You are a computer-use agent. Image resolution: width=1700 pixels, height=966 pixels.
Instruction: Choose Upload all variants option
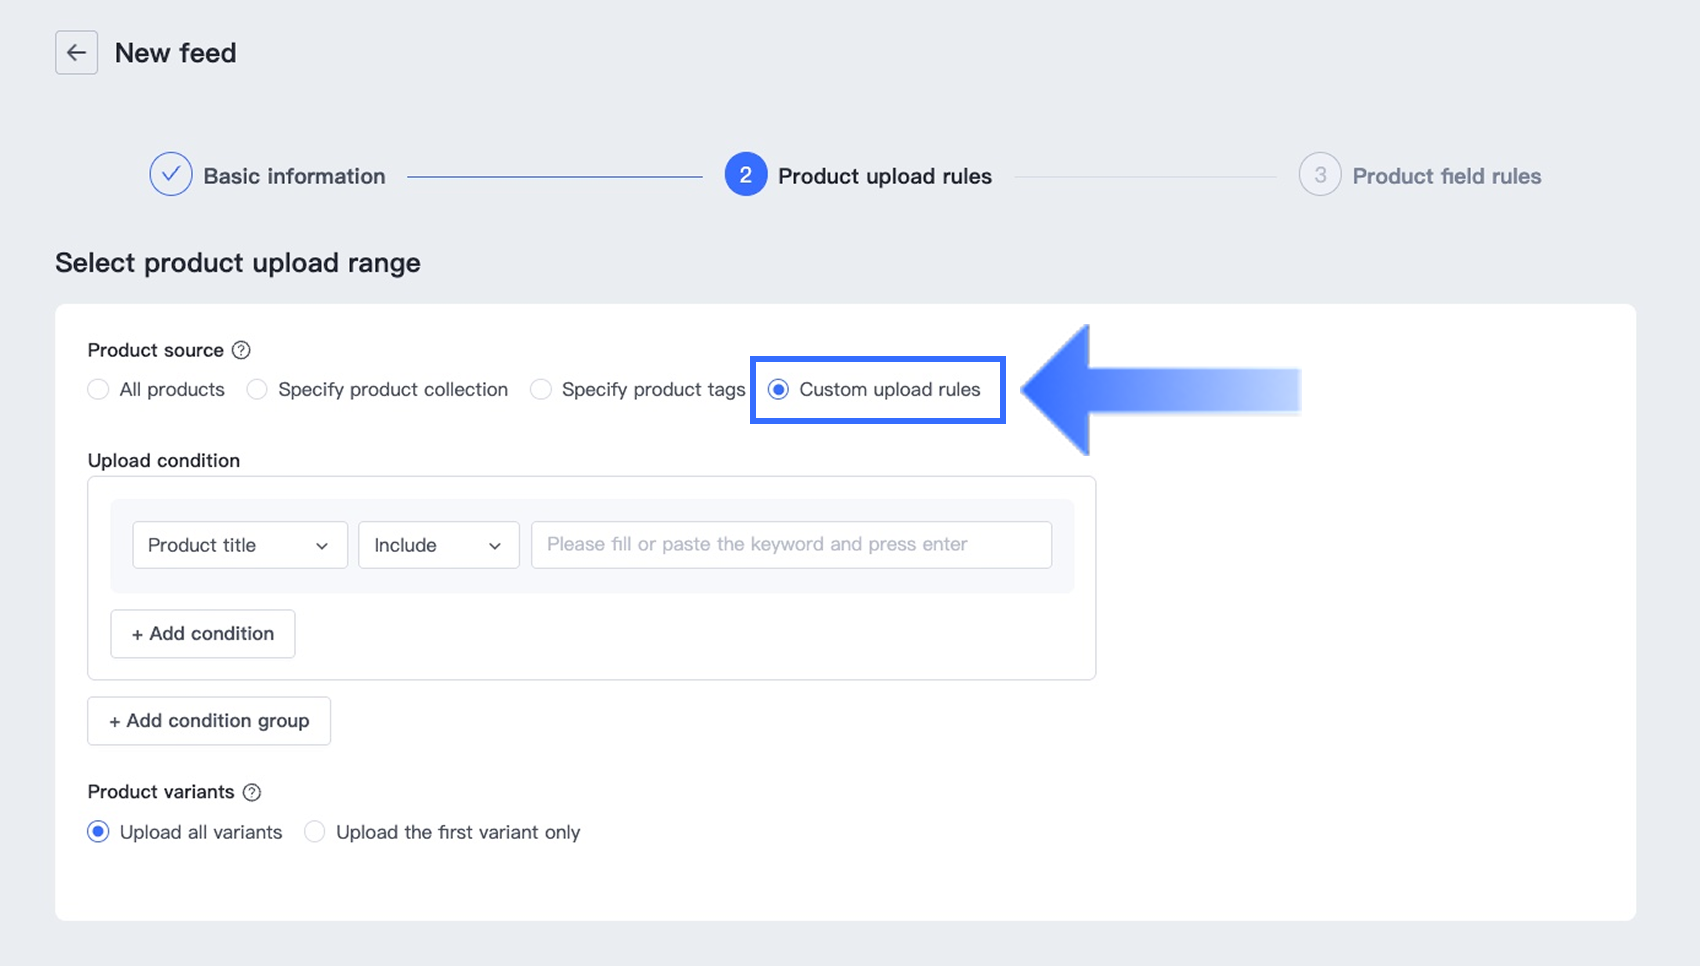(x=98, y=832)
